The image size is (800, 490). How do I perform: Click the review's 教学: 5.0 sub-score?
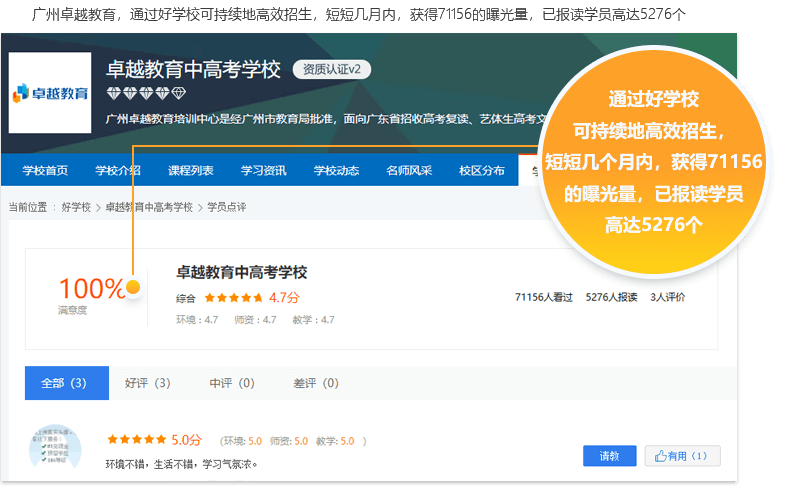coord(335,441)
